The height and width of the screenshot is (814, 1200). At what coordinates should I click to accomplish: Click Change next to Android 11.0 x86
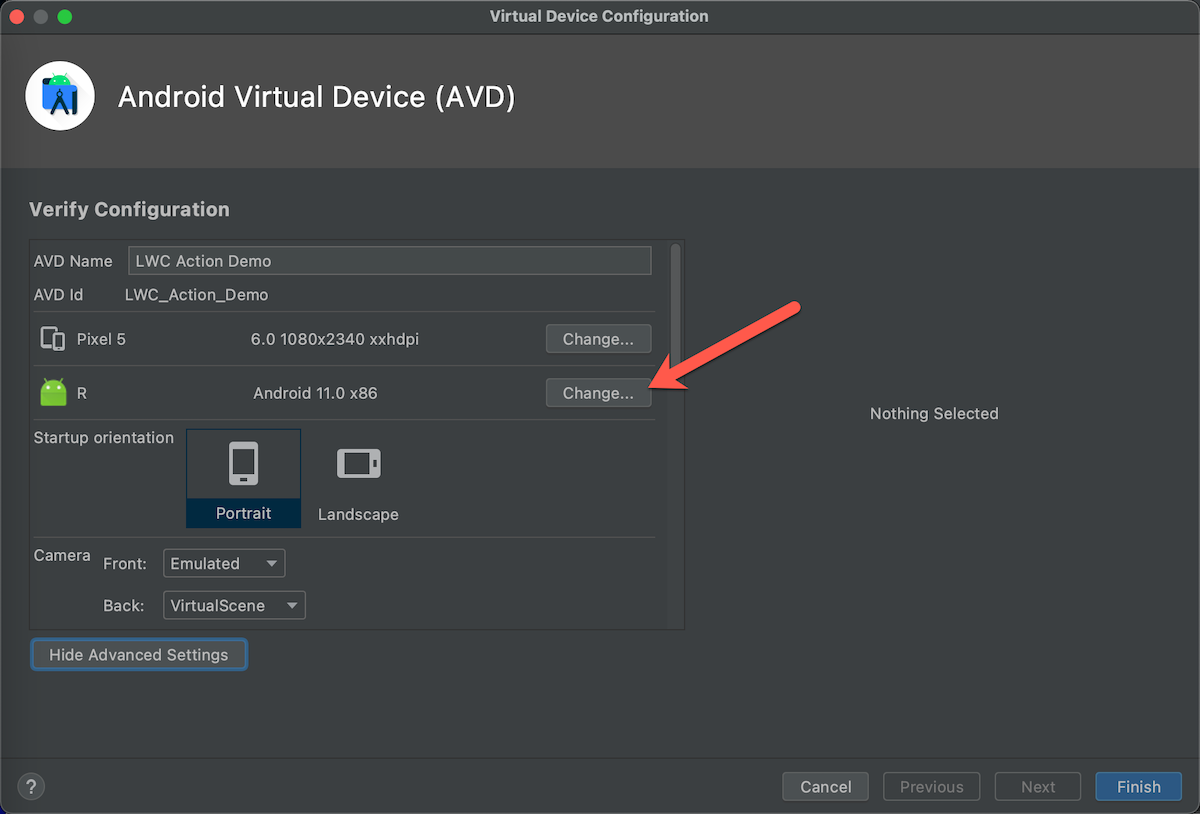click(x=598, y=392)
